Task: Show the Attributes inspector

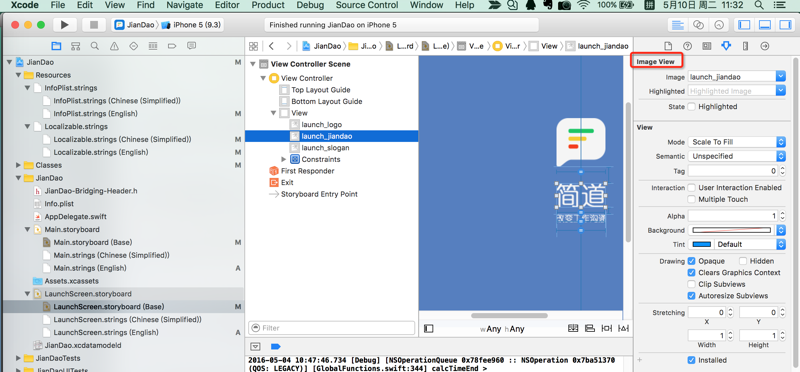Action: point(726,46)
